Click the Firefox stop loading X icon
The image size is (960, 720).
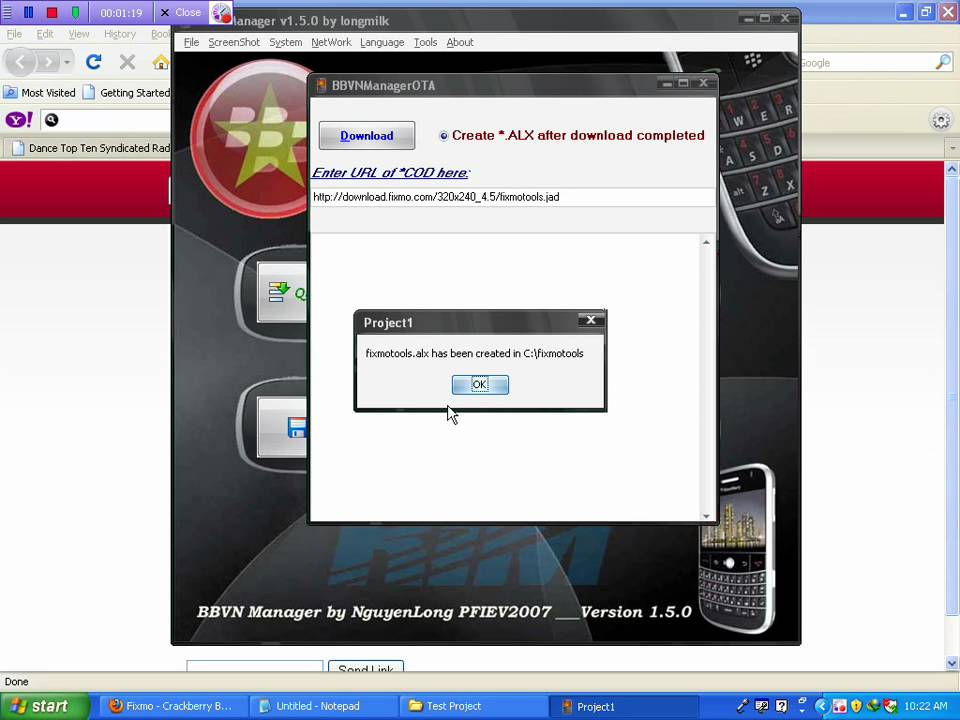pyautogui.click(x=127, y=61)
